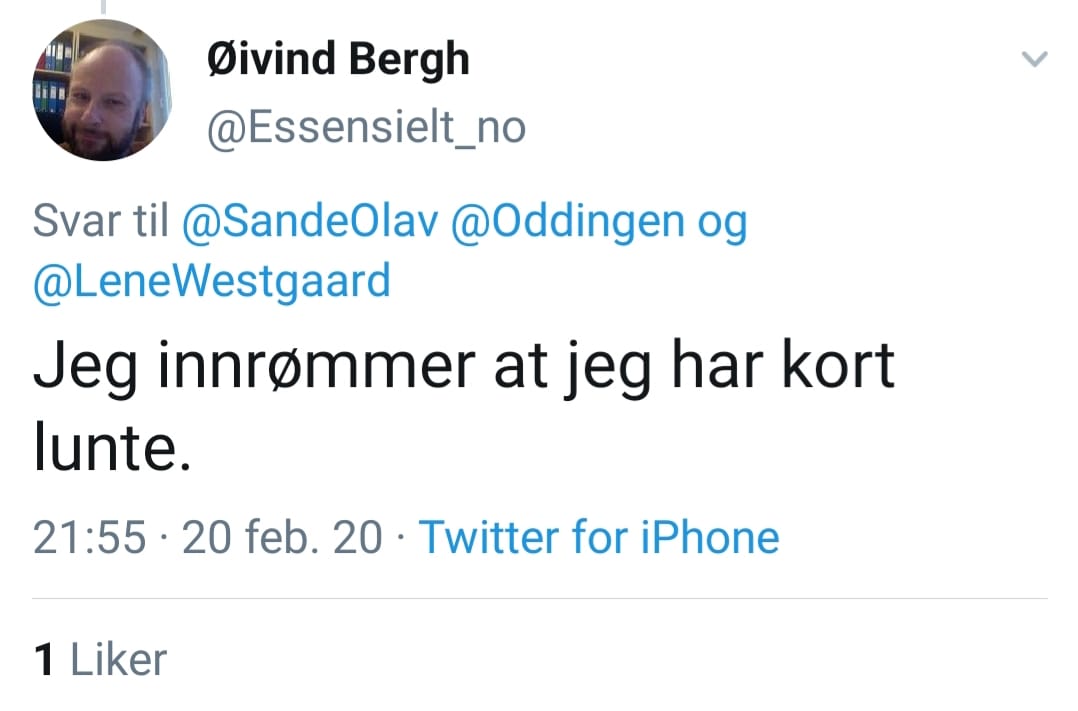Open the @Essensielt_no handle
1078x711 pixels.
(x=366, y=128)
